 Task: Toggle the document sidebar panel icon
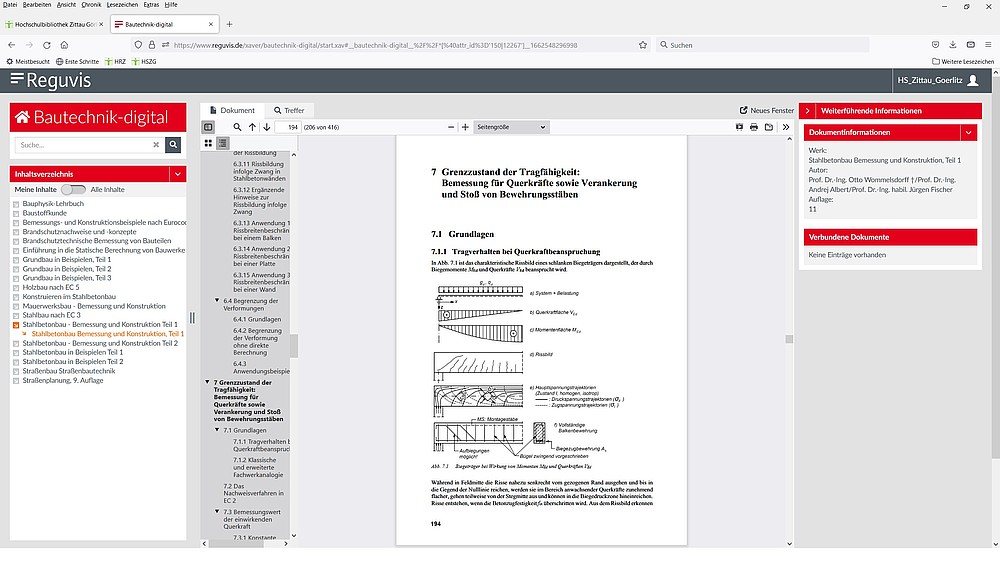click(x=208, y=128)
